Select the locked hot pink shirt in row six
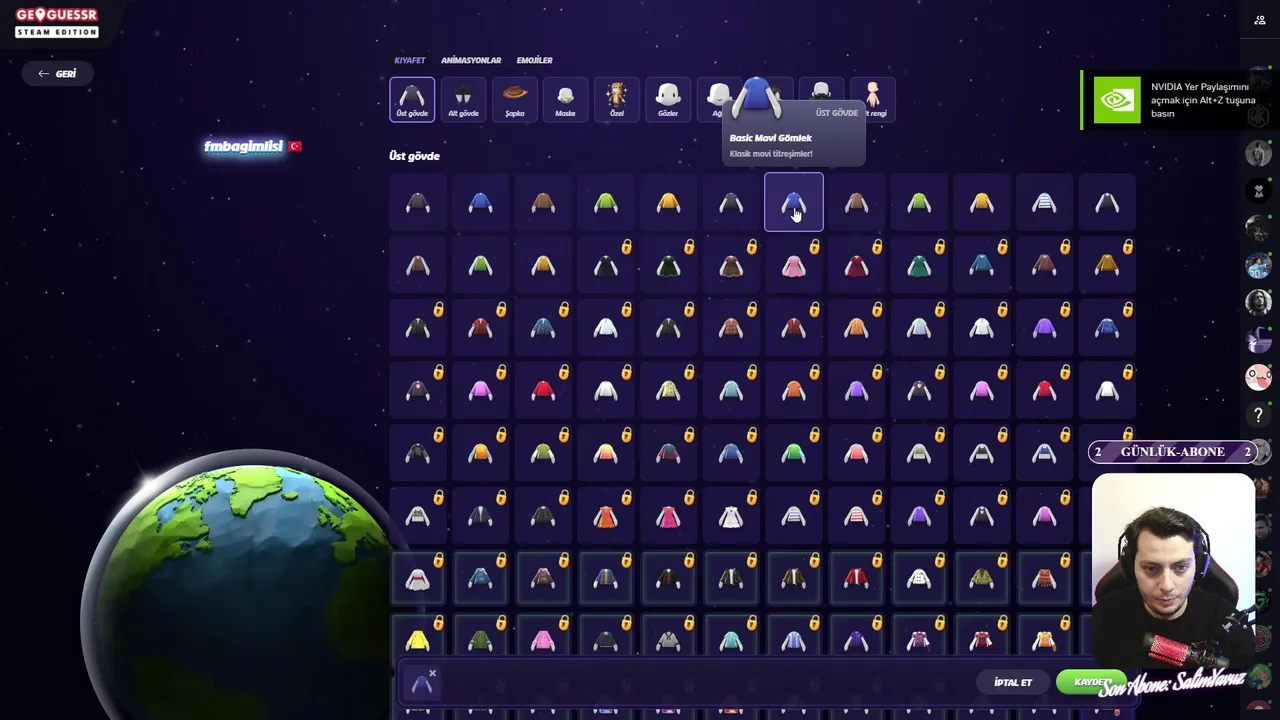 point(668,516)
